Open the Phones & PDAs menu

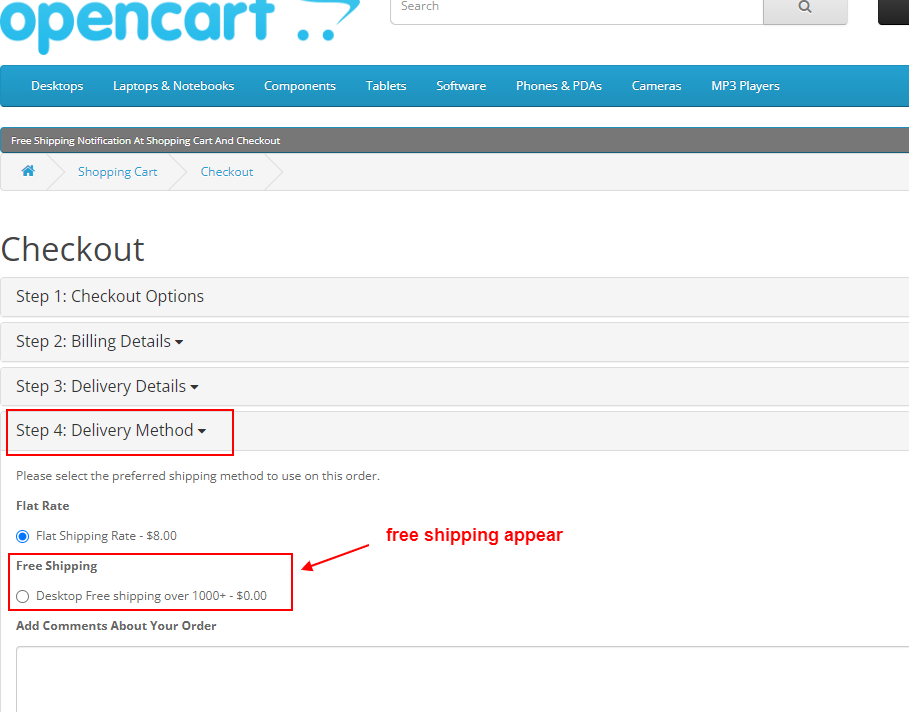(x=558, y=86)
